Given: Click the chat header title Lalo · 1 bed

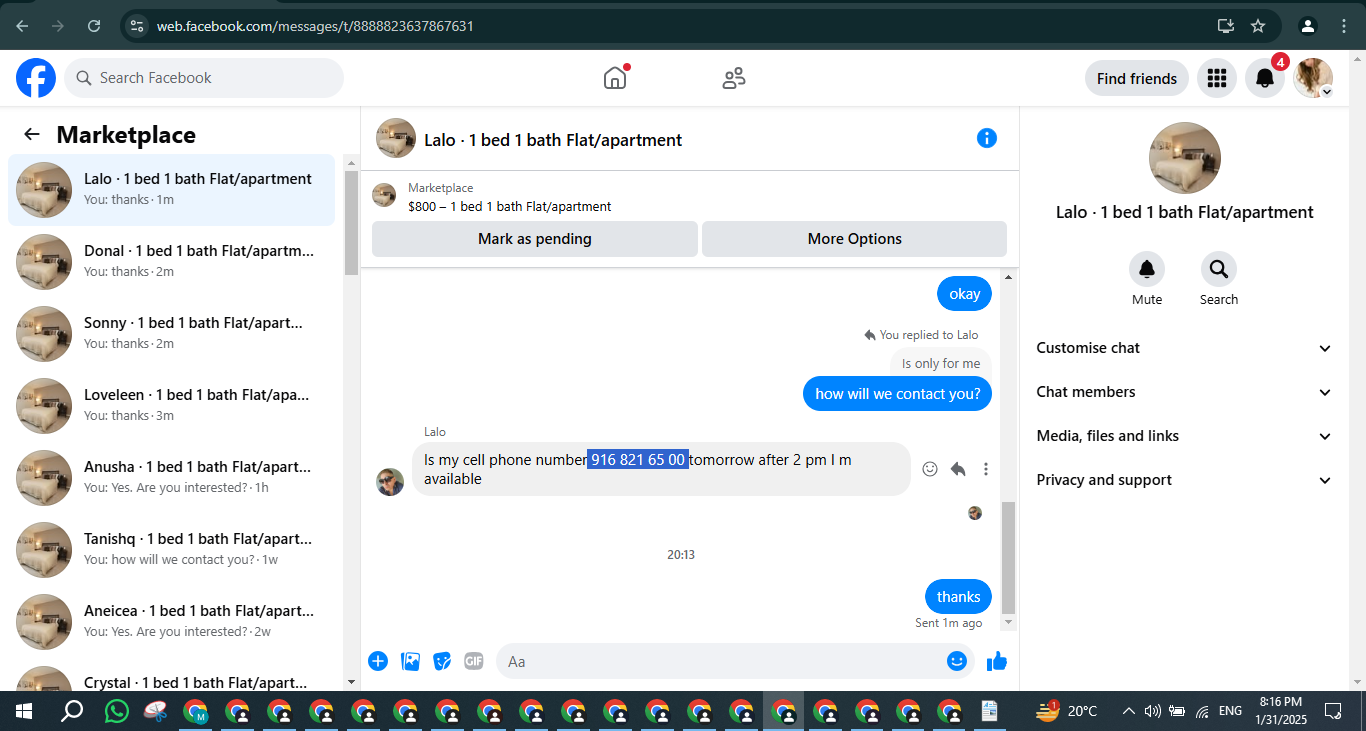Looking at the screenshot, I should pos(553,140).
